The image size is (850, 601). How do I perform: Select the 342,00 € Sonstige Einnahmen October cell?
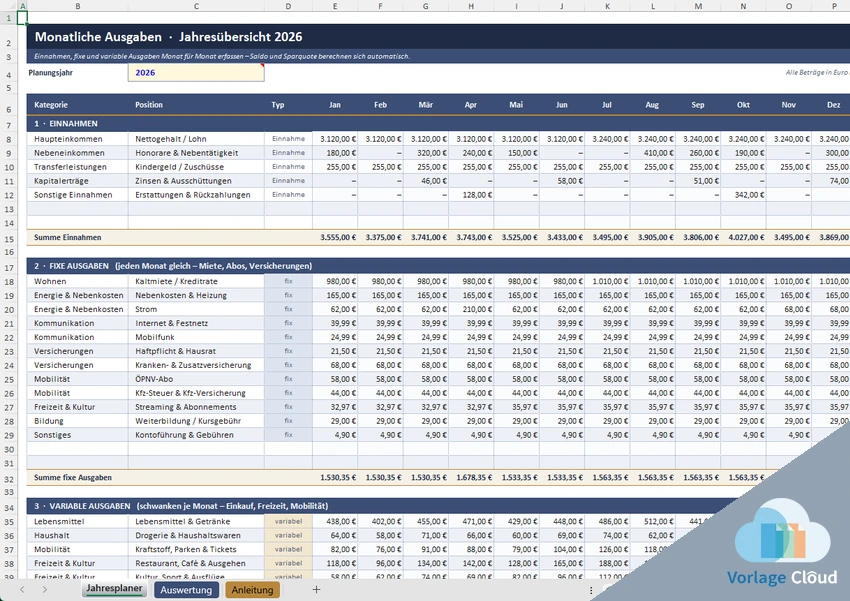coord(743,195)
